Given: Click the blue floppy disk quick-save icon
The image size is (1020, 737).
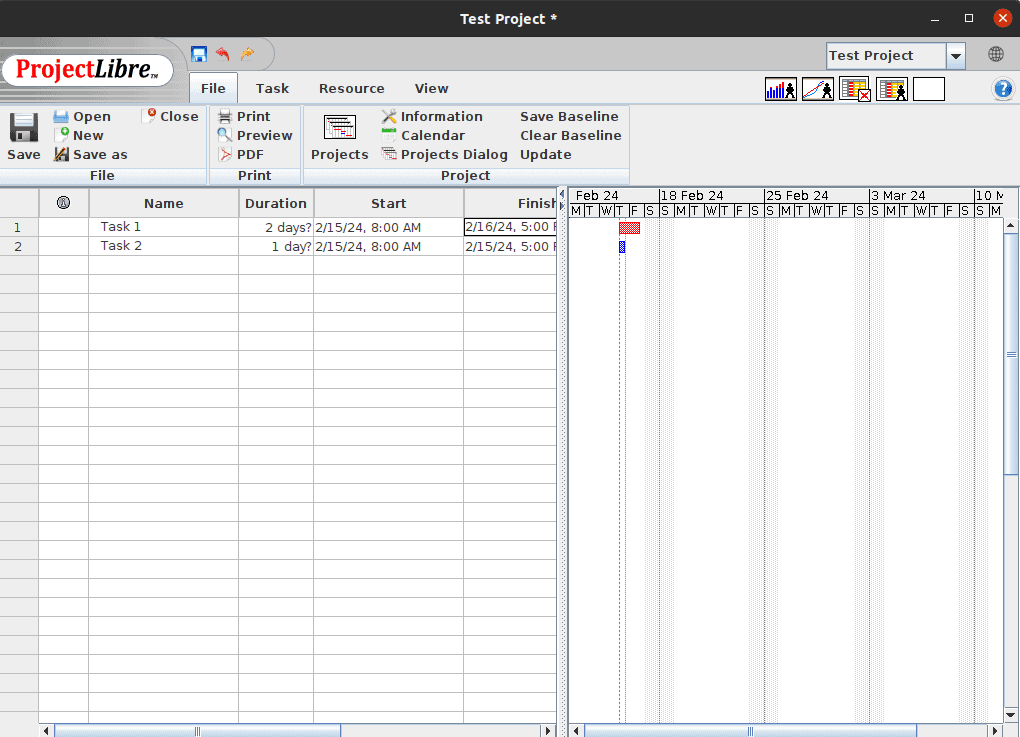Looking at the screenshot, I should tap(199, 54).
